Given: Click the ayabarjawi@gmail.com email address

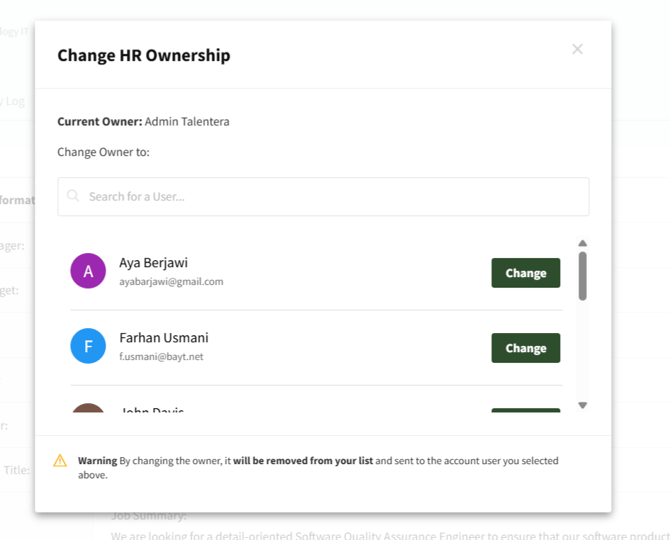Looking at the screenshot, I should tap(171, 282).
